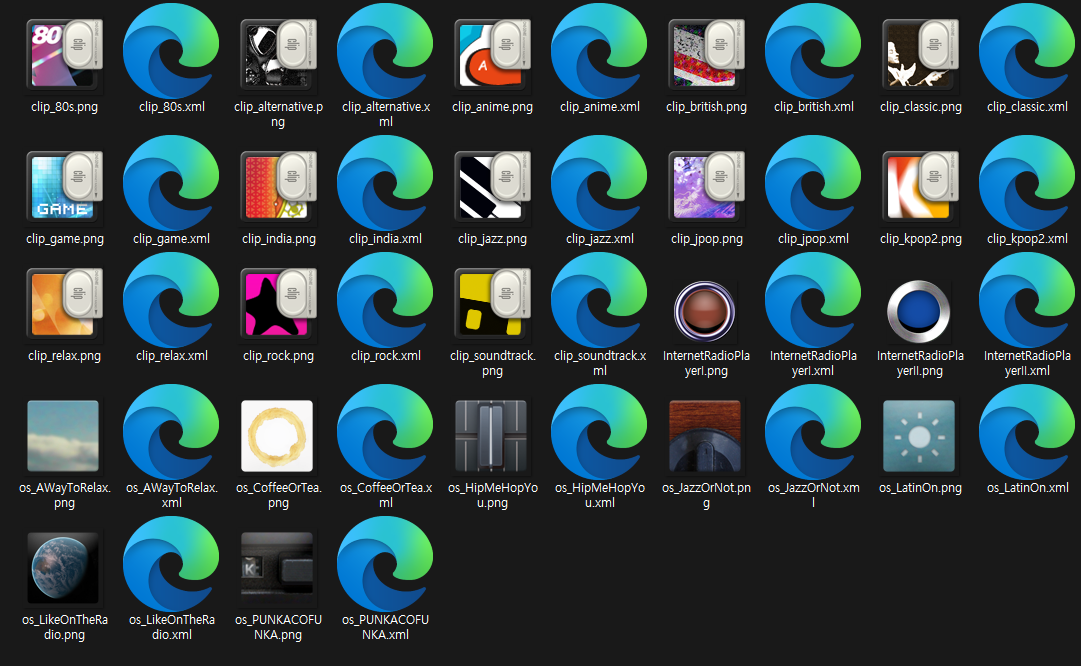Viewport: 1081px width, 666px height.
Task: Click the file name text "clip_british.xml"
Action: 814,107
